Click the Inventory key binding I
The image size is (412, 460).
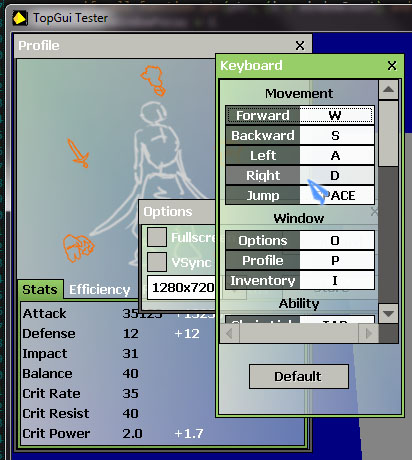tap(337, 280)
